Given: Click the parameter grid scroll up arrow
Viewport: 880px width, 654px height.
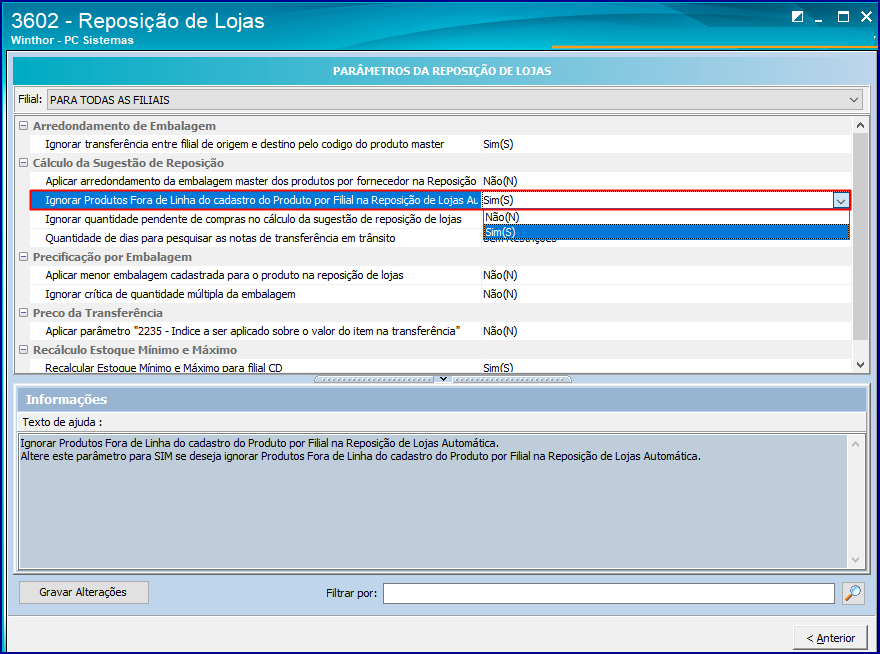Looking at the screenshot, I should tap(860, 126).
